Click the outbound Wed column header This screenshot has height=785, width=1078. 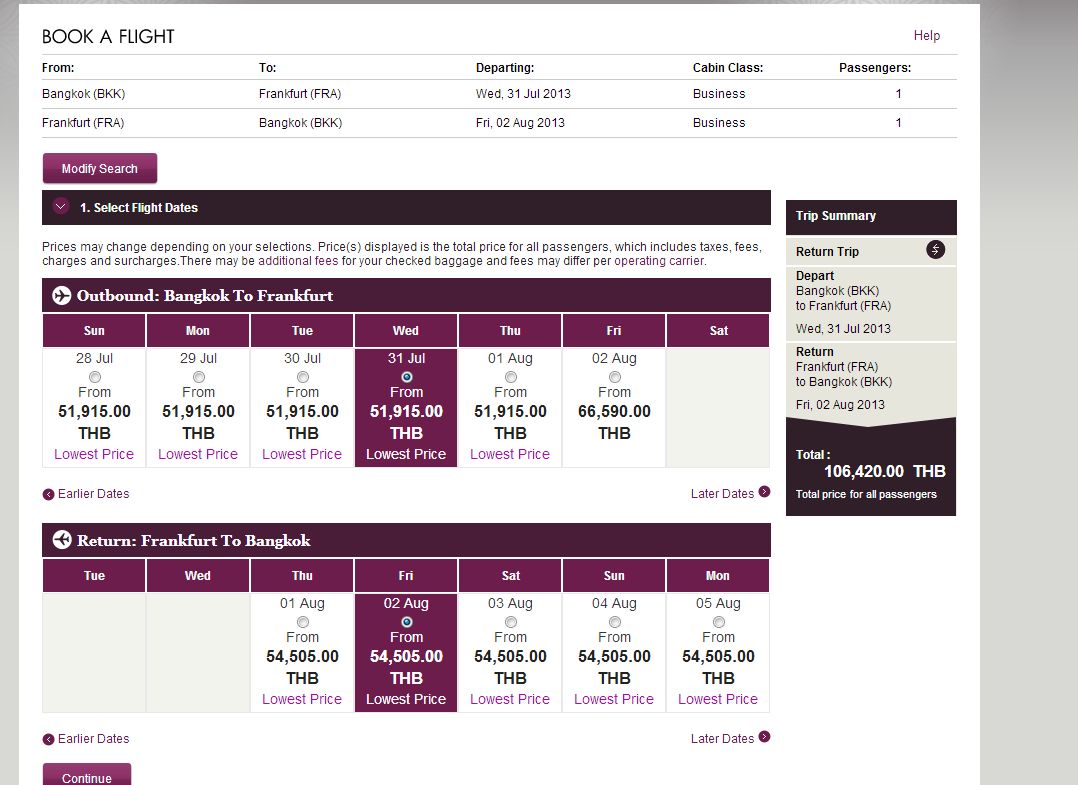pyautogui.click(x=406, y=331)
